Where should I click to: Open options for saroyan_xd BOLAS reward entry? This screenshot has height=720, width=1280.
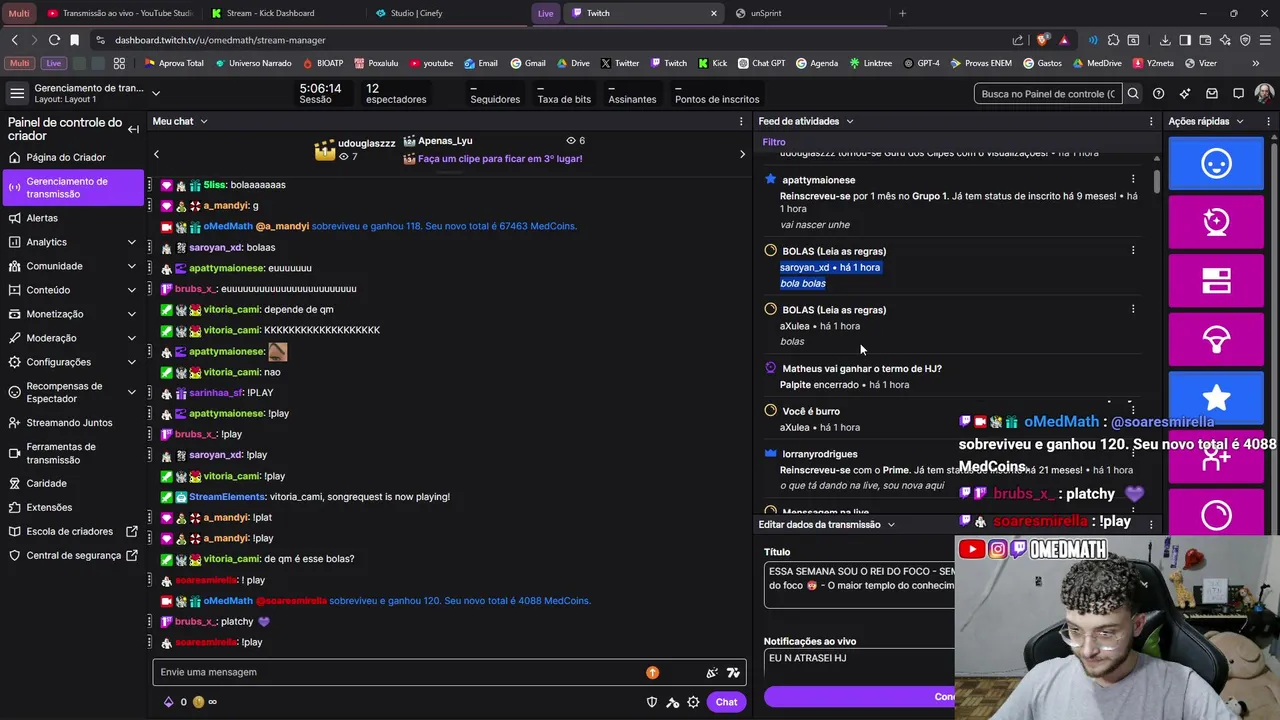1133,250
